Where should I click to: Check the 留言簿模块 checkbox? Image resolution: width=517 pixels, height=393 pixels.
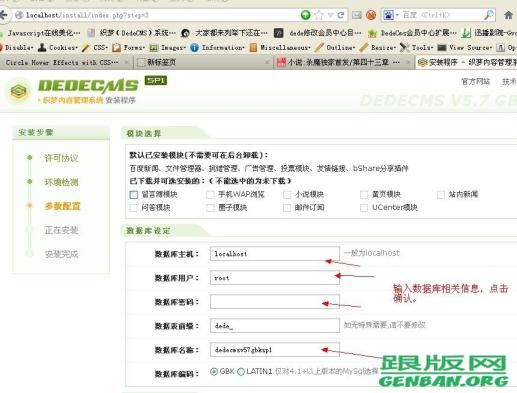point(134,194)
